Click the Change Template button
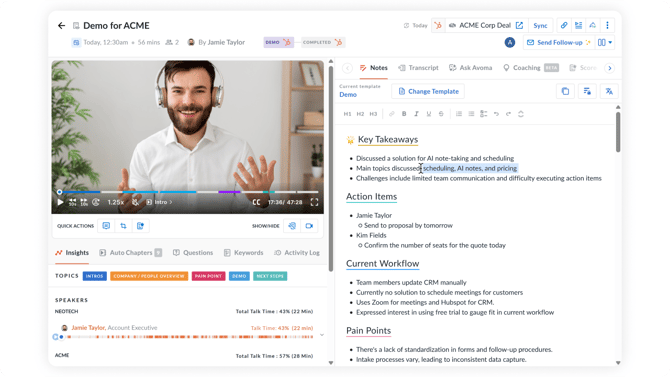 tap(428, 91)
